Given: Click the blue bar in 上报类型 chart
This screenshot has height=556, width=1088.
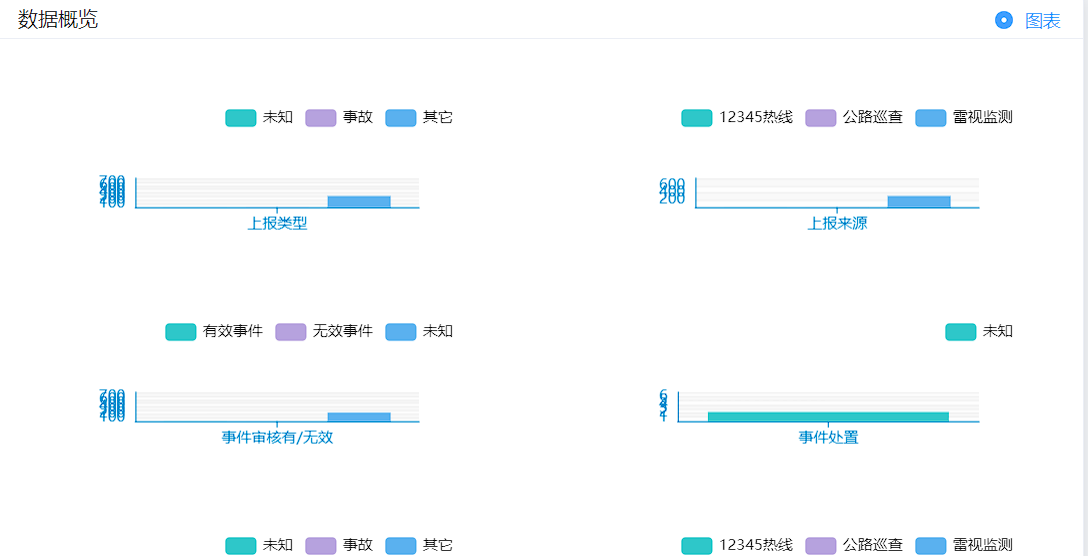Looking at the screenshot, I should click(x=359, y=201).
